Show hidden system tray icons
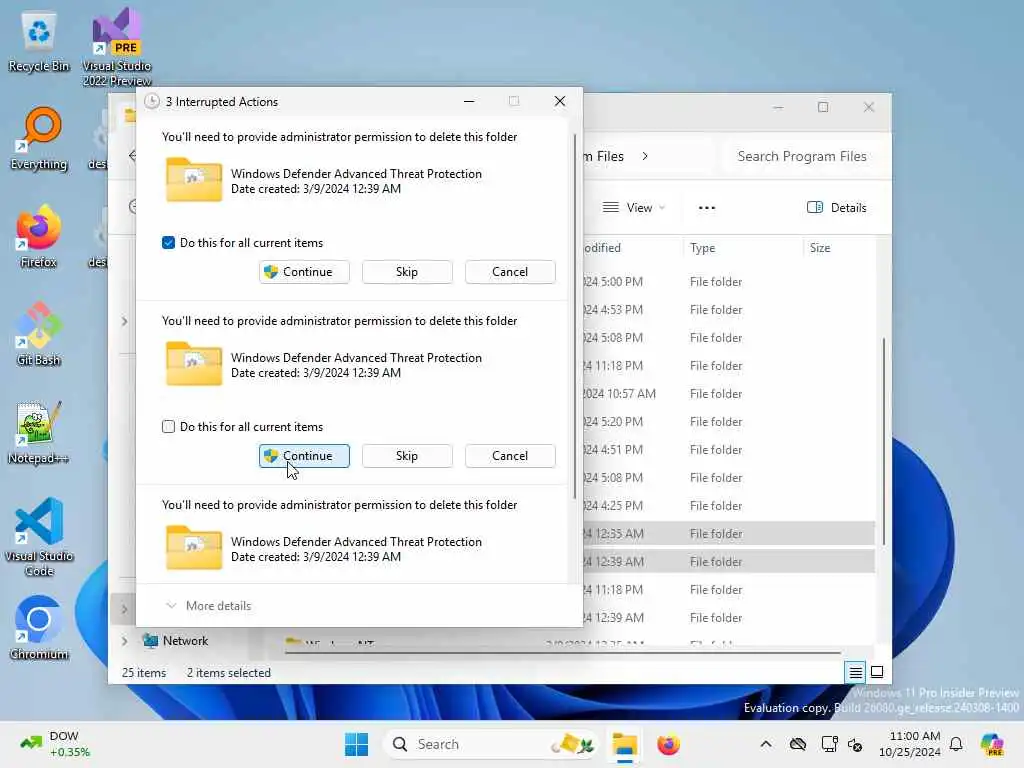Viewport: 1024px width, 768px height. (766, 744)
